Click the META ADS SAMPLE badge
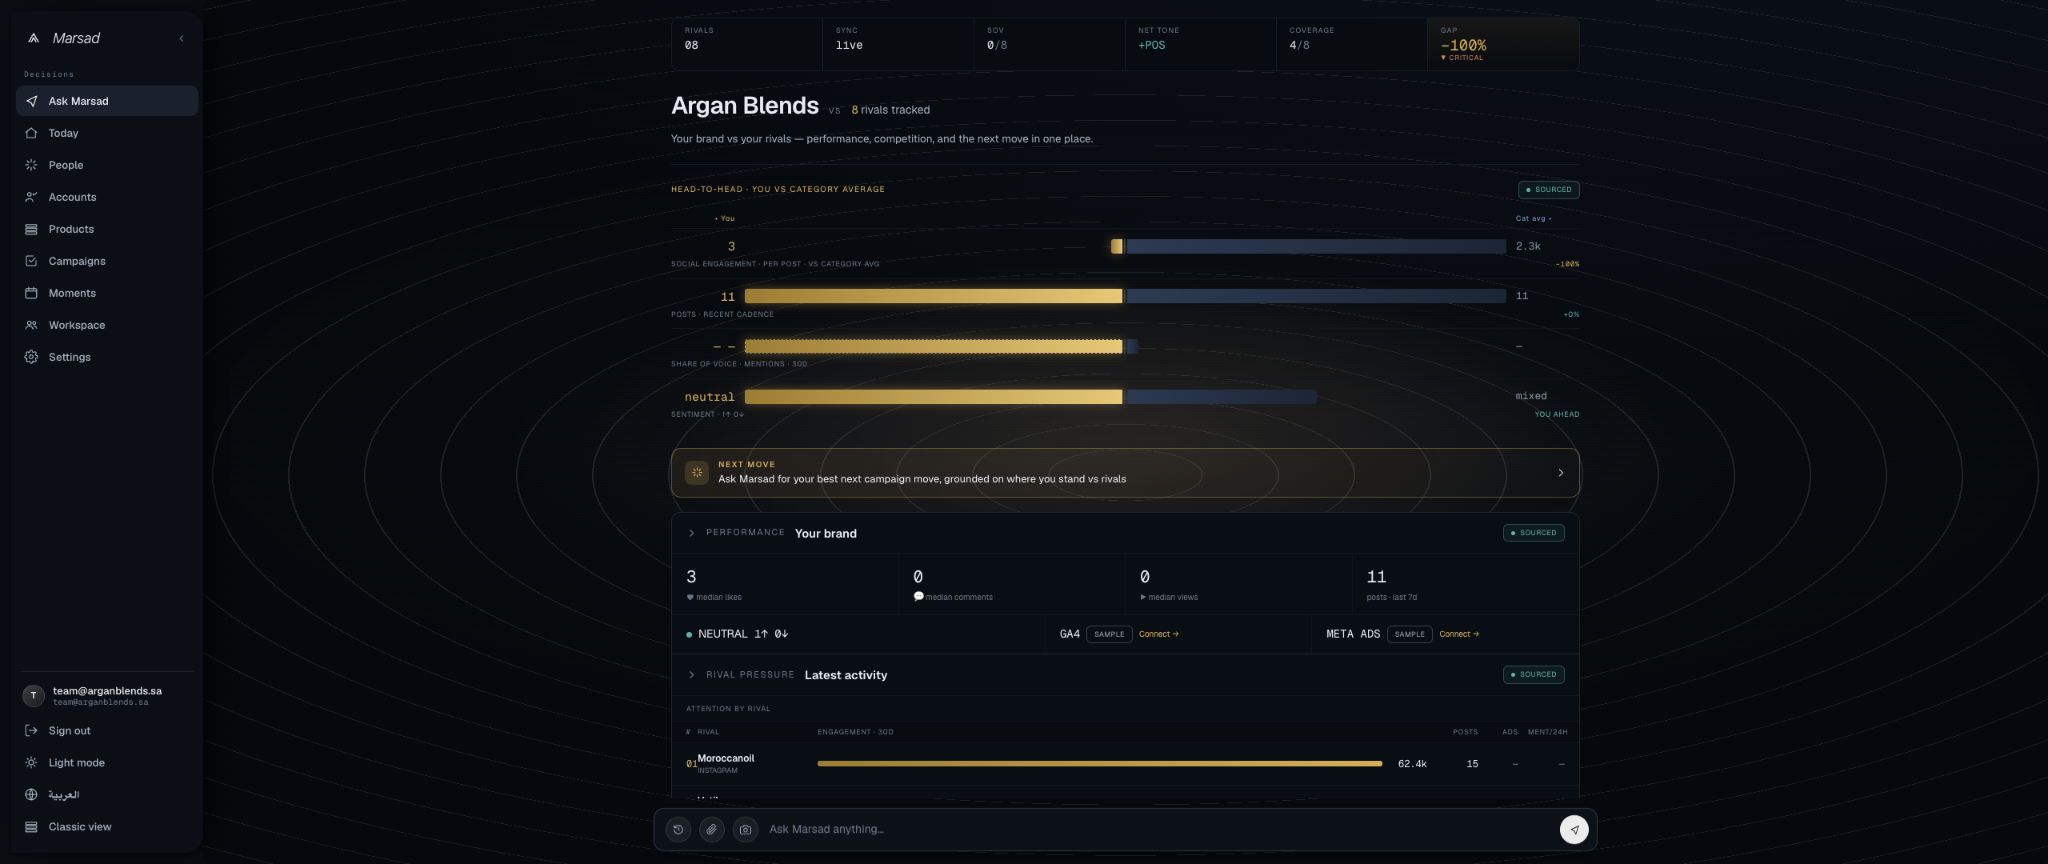2048x864 pixels. pos(1409,634)
